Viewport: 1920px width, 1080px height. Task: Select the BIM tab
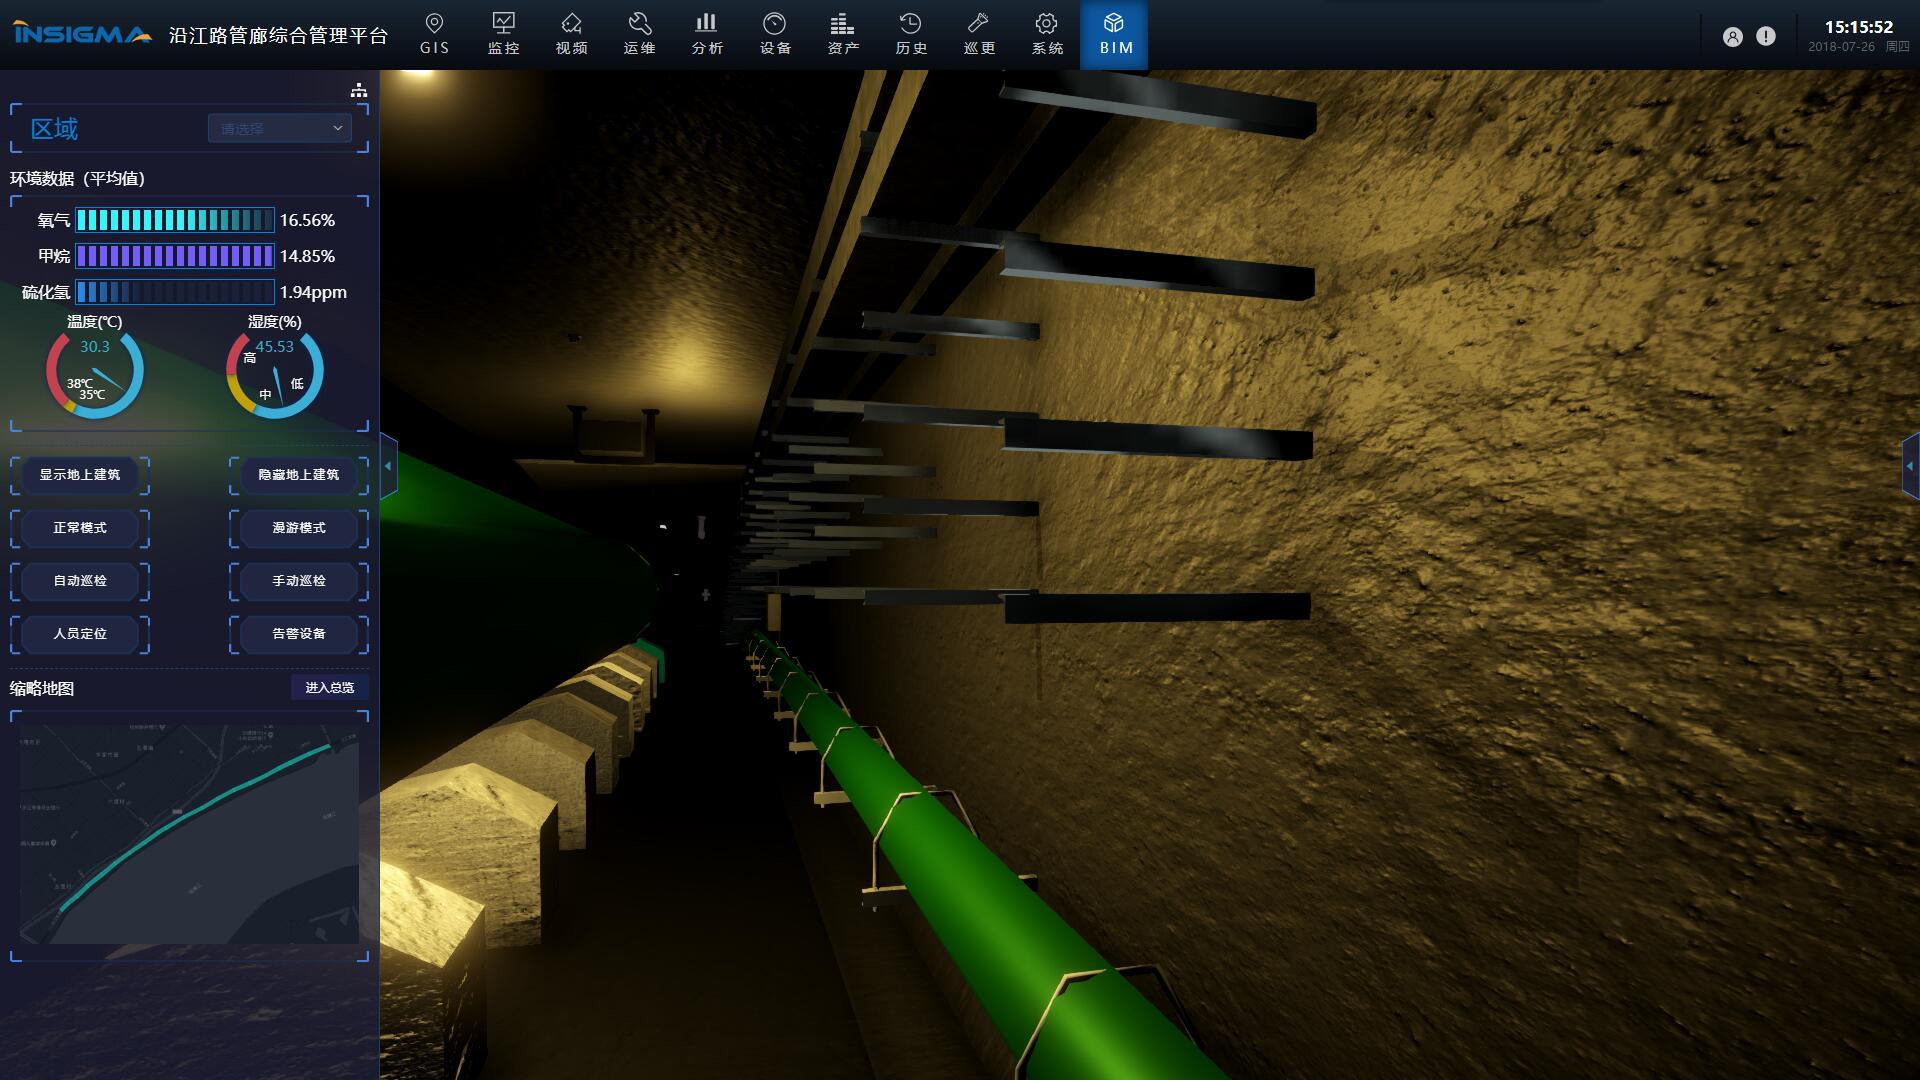click(1115, 35)
